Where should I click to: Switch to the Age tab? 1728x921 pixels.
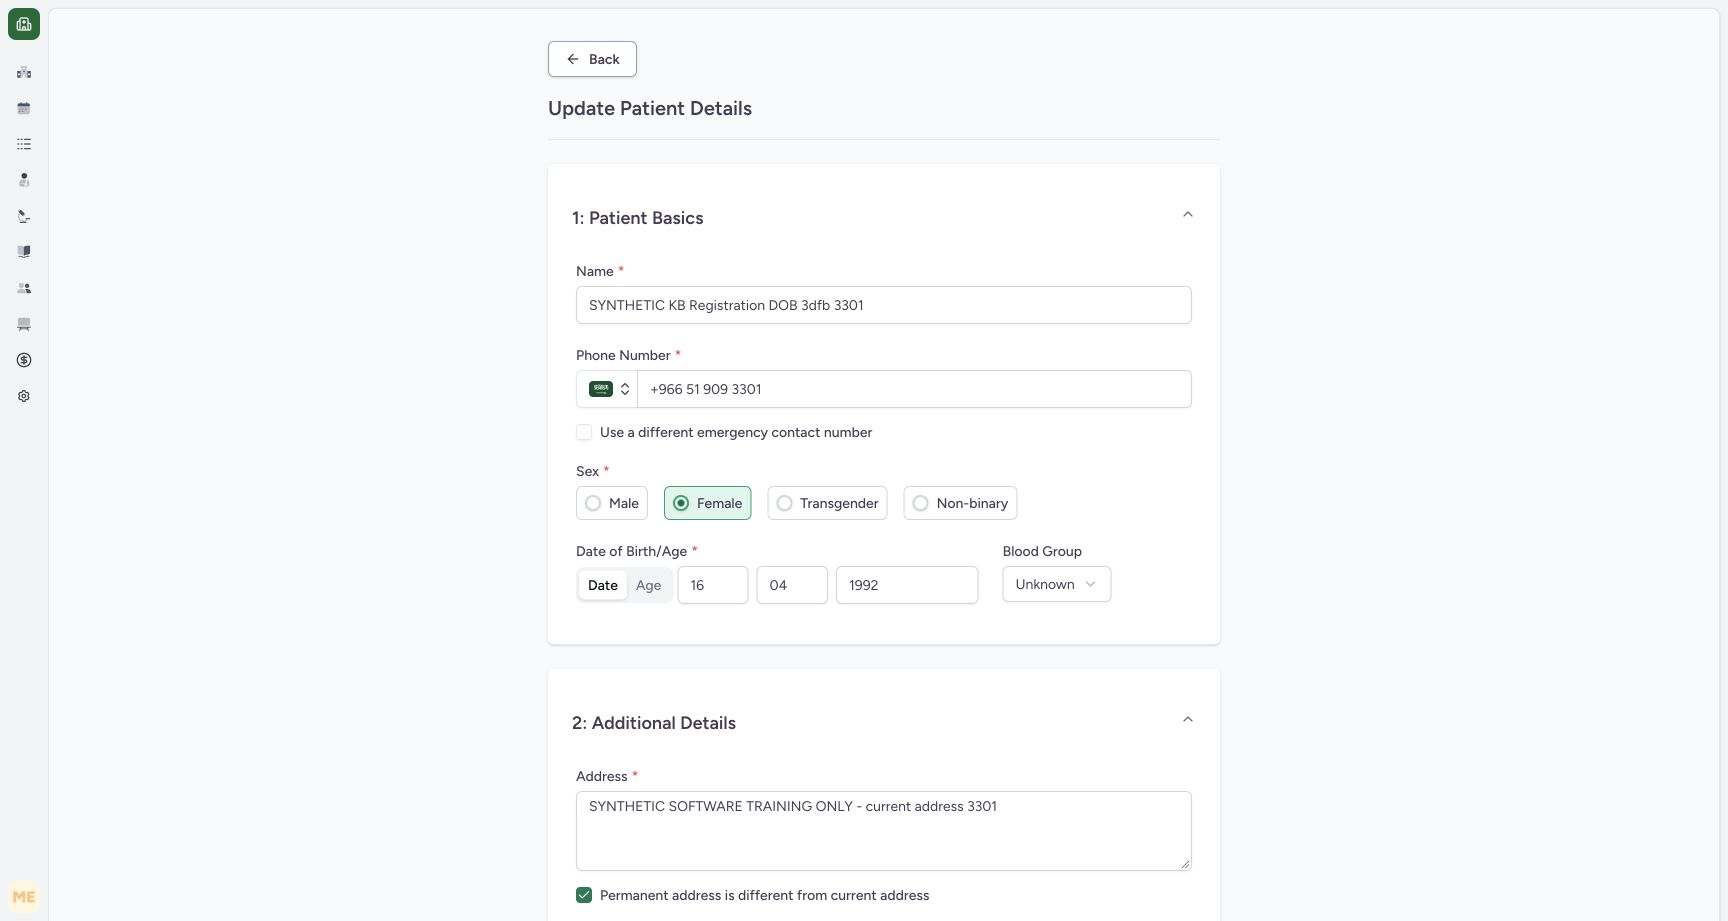pyautogui.click(x=648, y=585)
